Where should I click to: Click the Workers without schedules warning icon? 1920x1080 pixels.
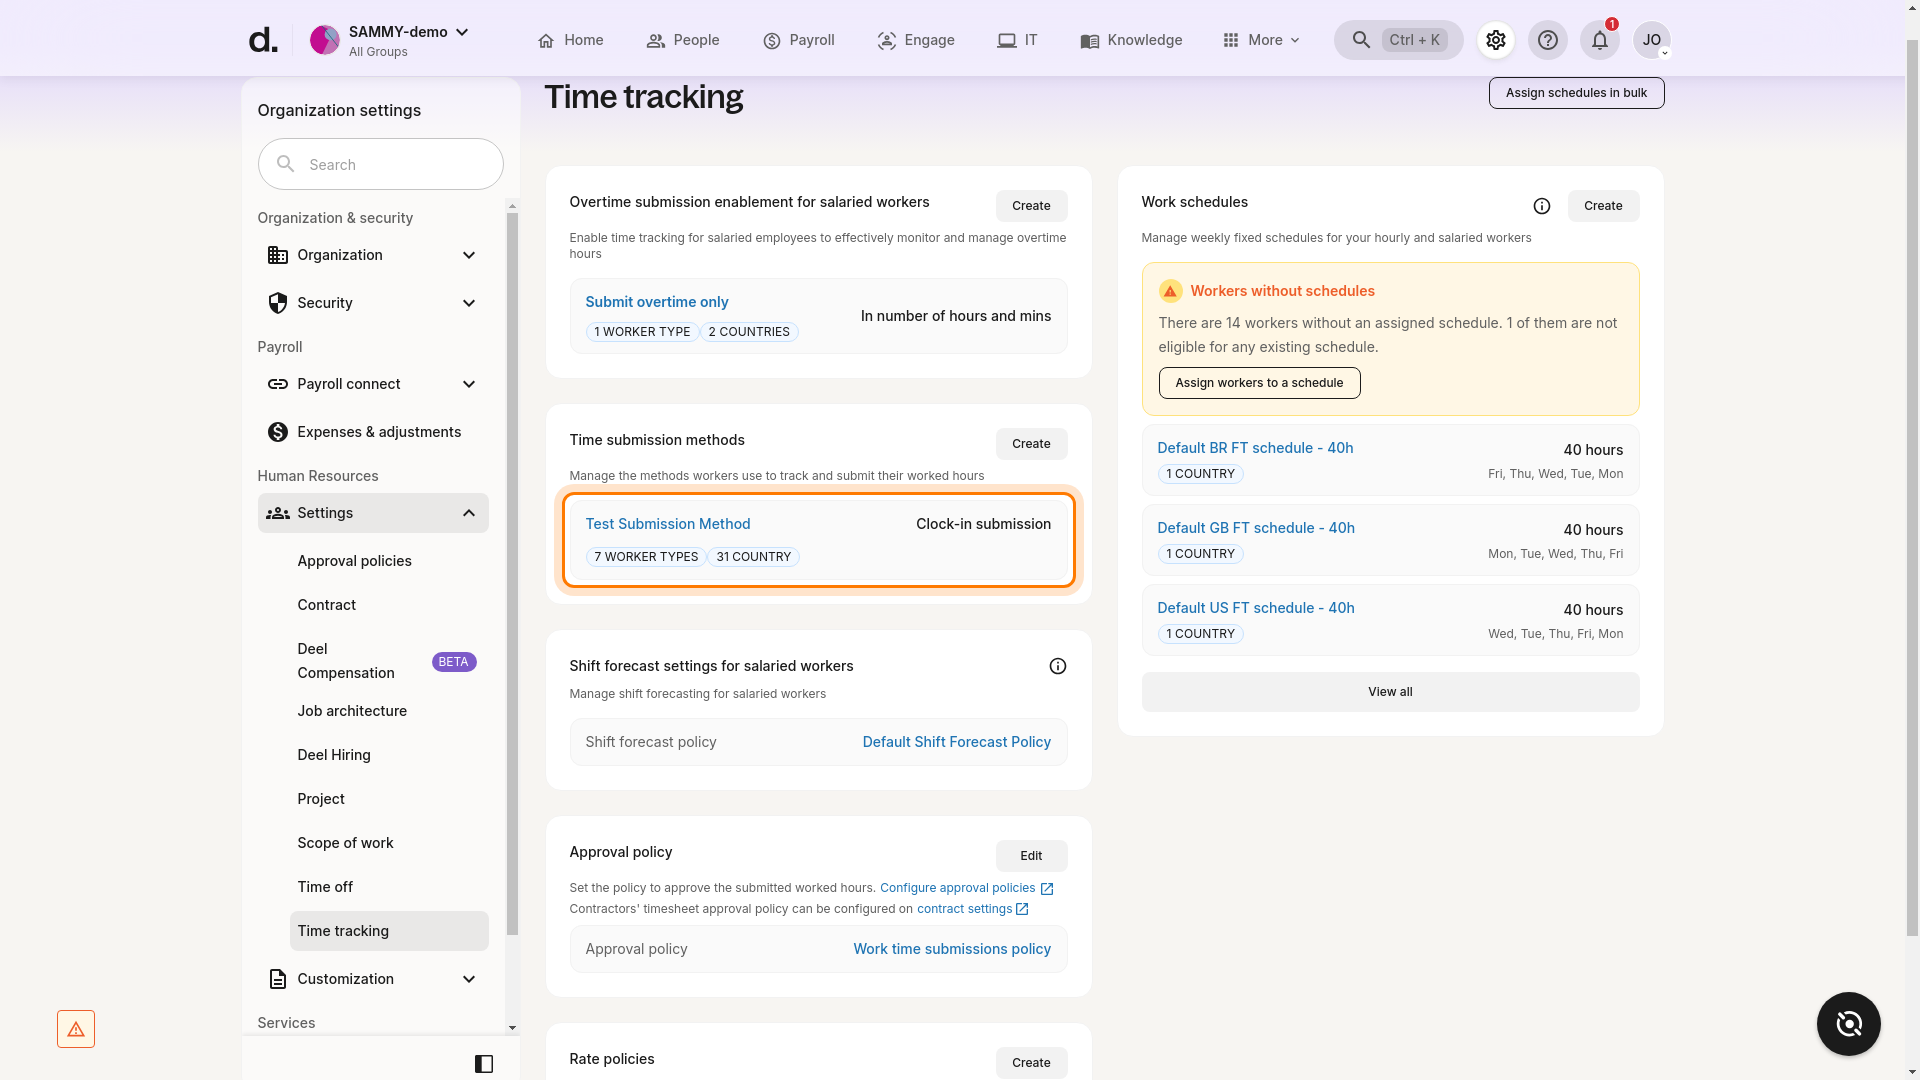click(x=1170, y=291)
